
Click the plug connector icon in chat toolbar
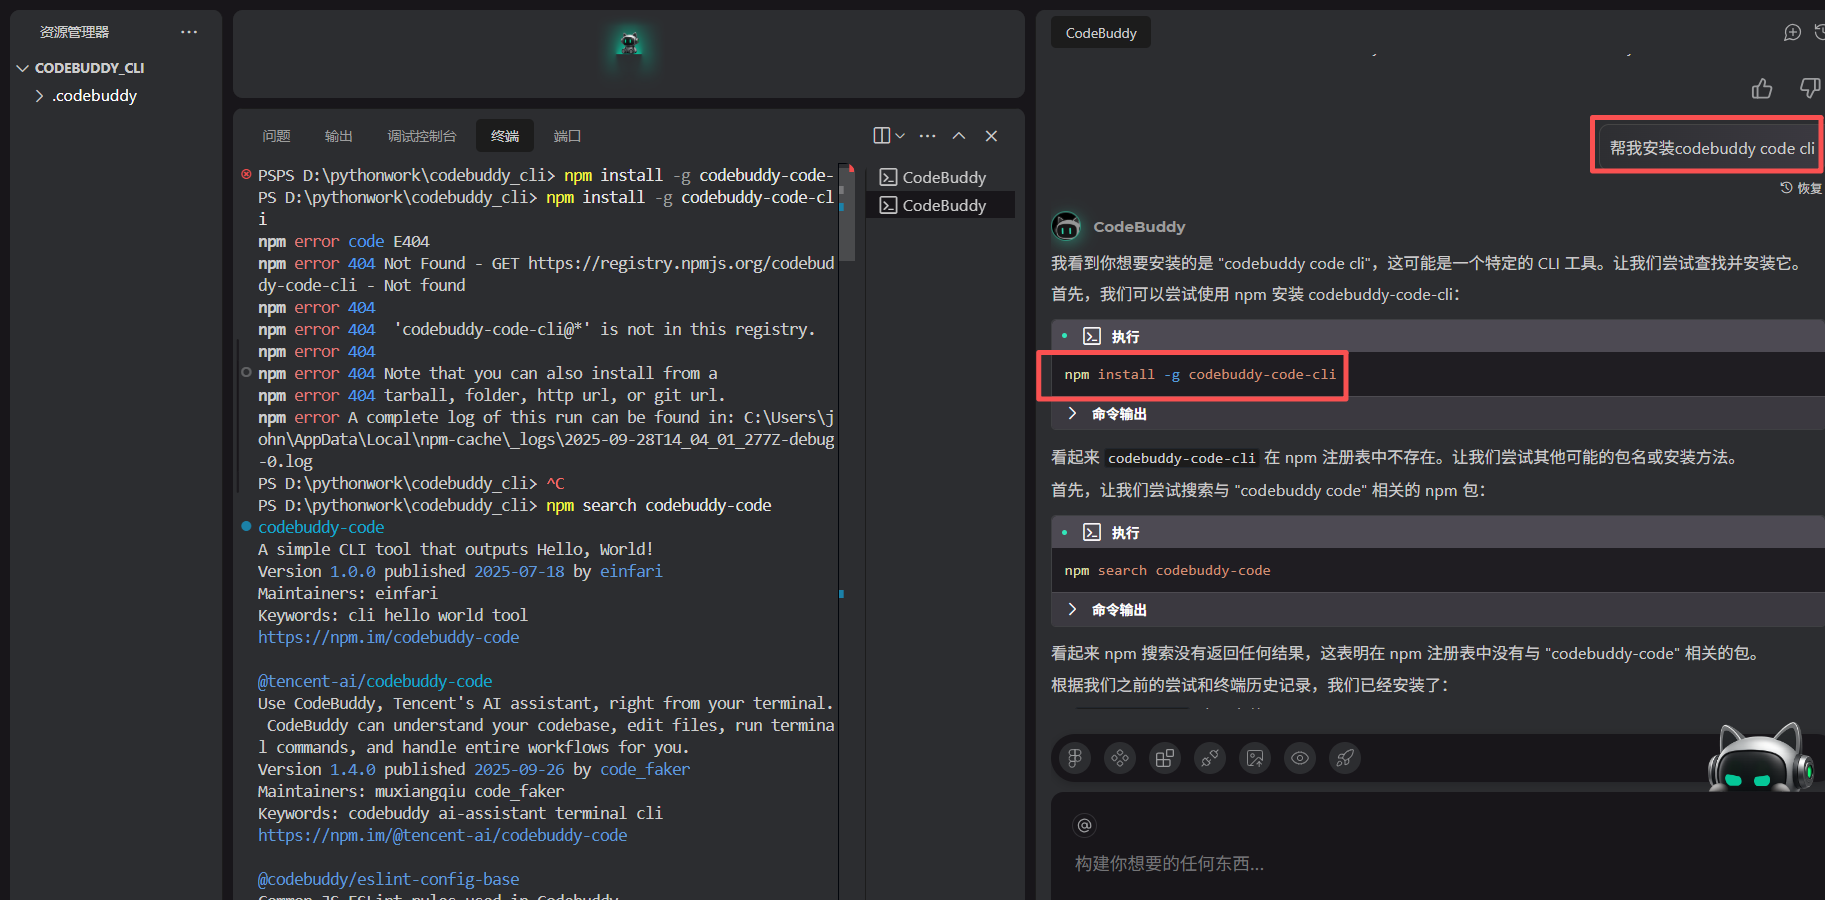pyautogui.click(x=1210, y=758)
